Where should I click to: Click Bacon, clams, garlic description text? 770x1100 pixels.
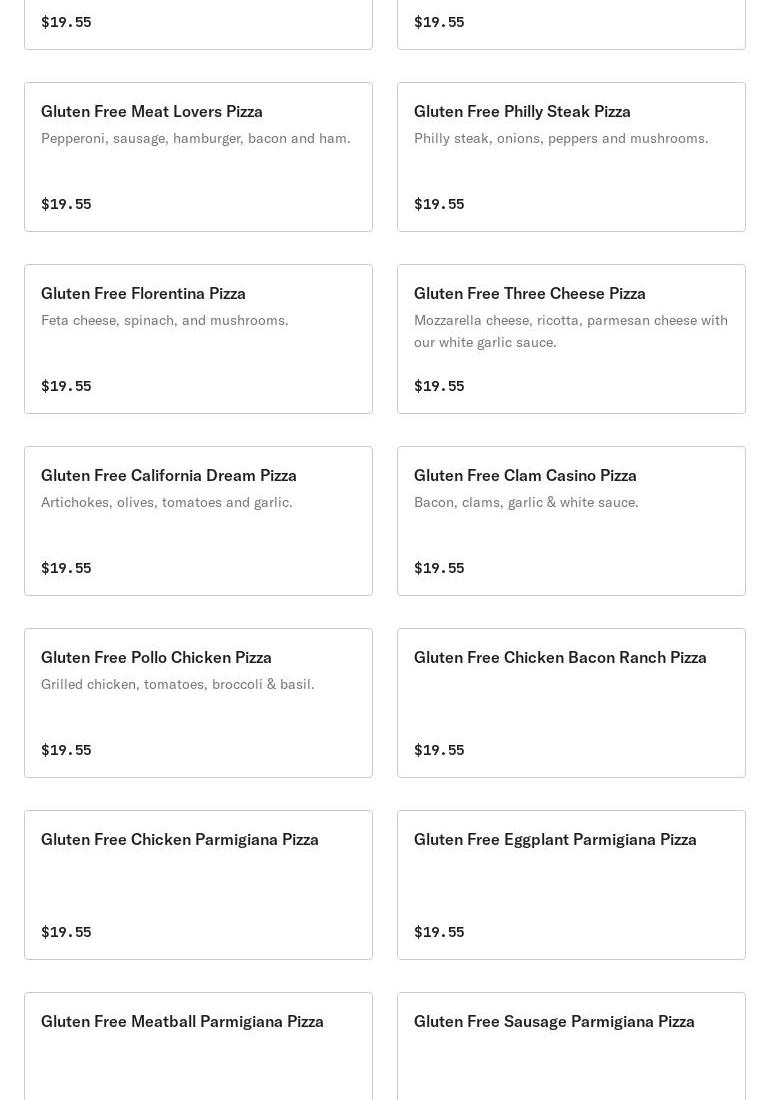pyautogui.click(x=526, y=502)
